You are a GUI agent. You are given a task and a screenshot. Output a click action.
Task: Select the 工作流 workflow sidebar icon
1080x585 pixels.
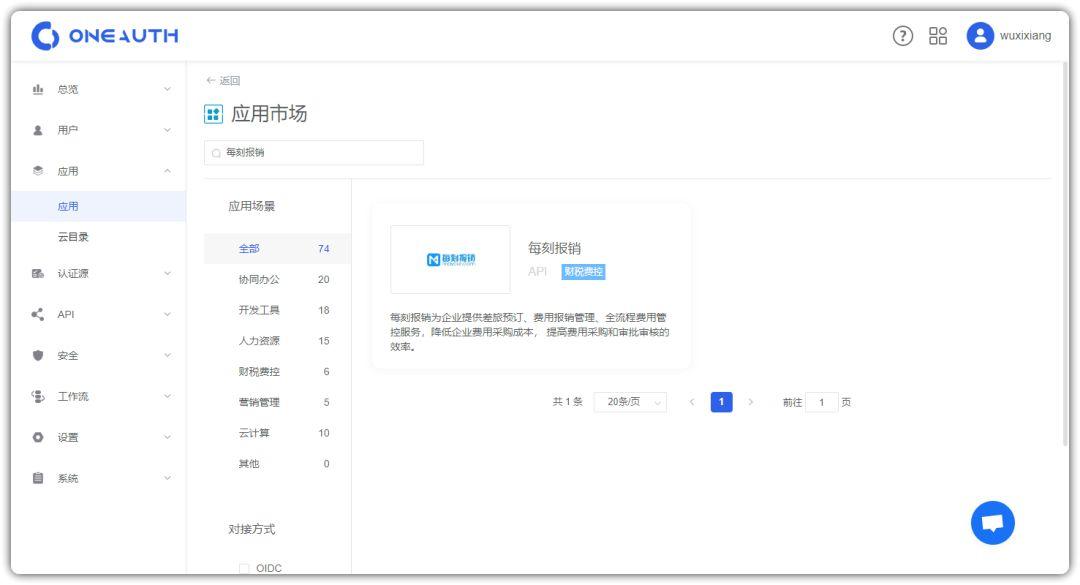[37, 396]
